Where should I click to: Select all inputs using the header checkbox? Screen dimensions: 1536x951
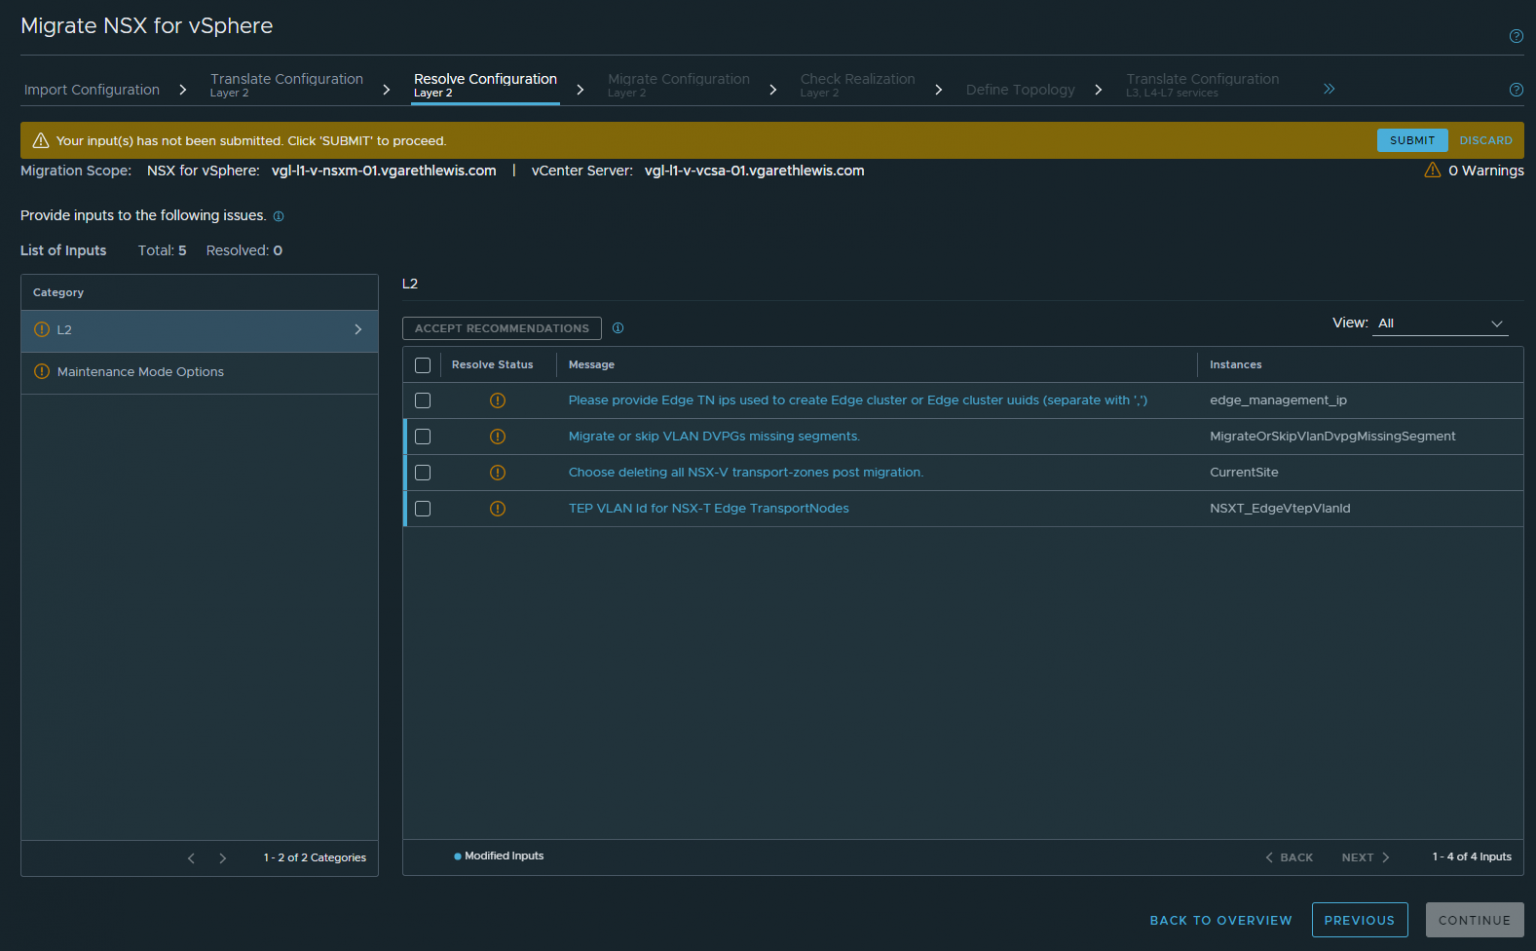[422, 365]
